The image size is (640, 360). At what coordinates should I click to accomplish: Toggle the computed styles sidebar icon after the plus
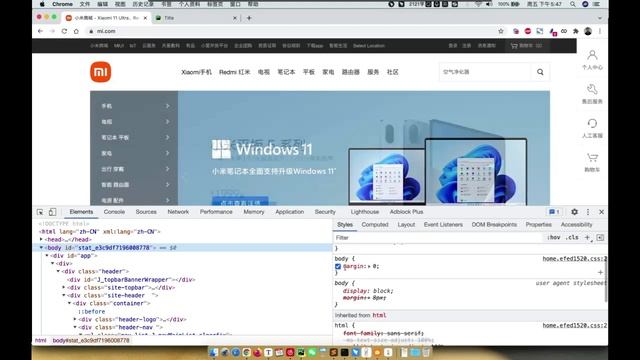coord(600,238)
